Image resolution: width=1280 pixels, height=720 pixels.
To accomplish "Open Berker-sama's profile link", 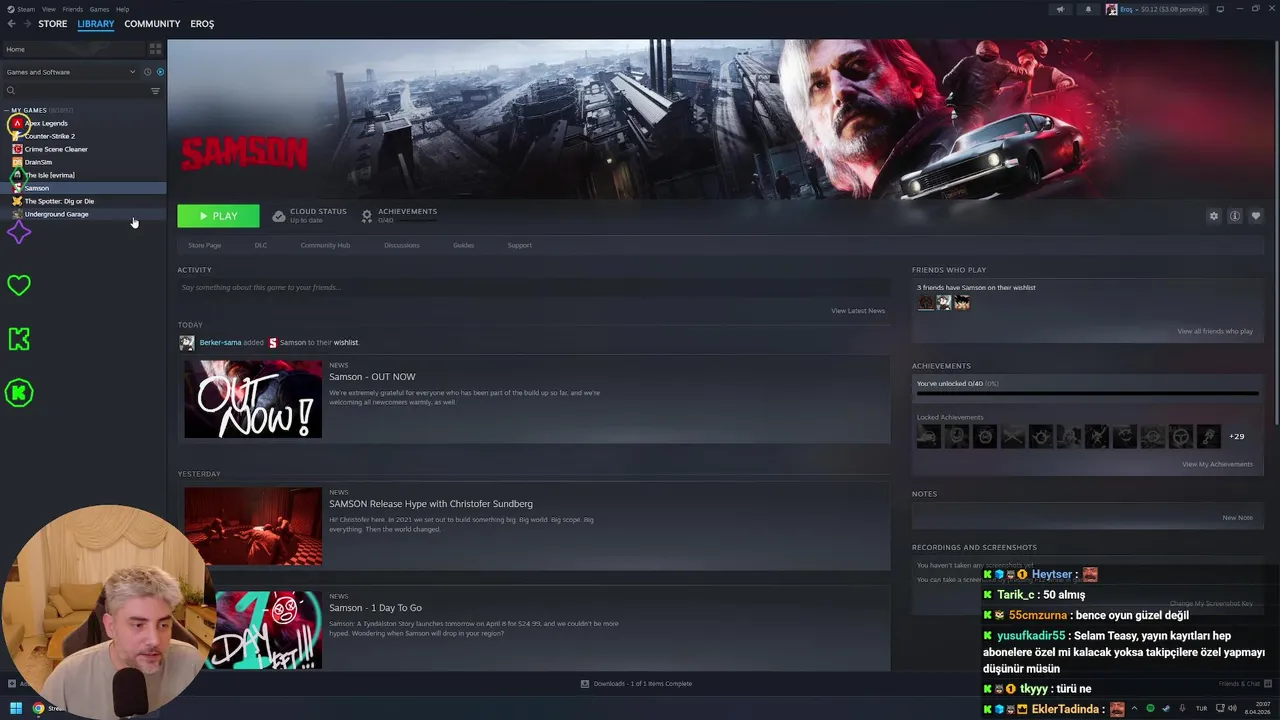I will (220, 342).
